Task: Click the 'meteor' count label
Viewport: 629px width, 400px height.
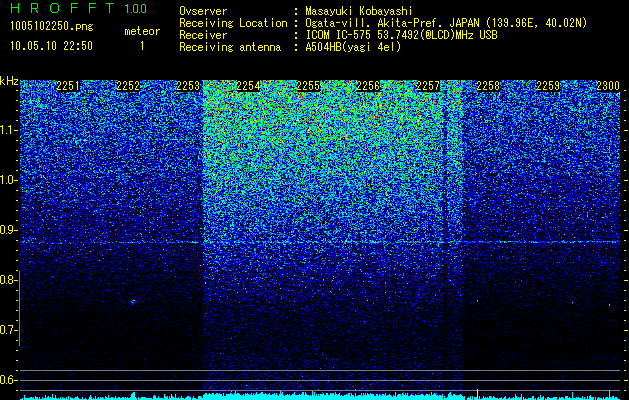Action: point(142,31)
